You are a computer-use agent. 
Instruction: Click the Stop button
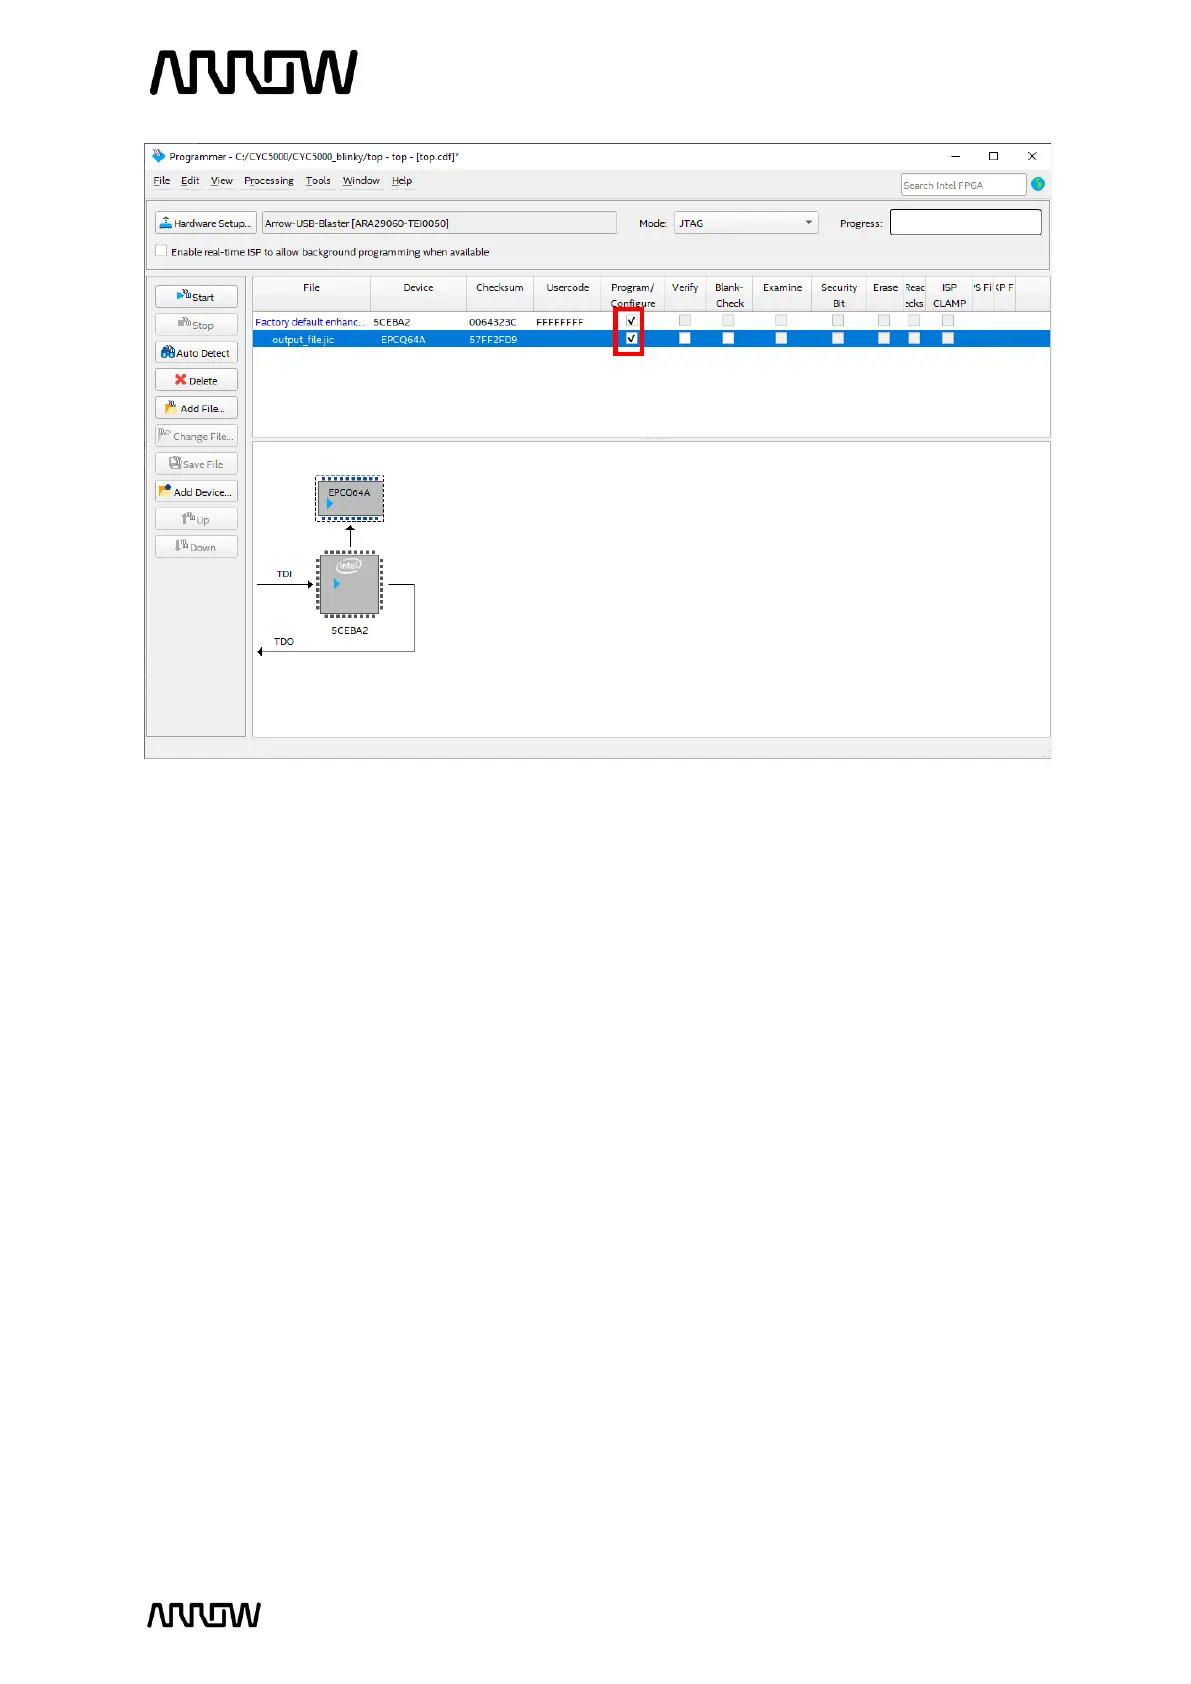coord(196,325)
